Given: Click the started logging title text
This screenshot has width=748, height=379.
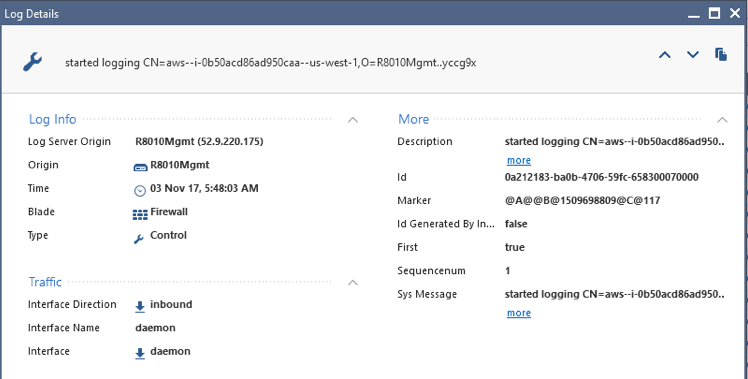Looking at the screenshot, I should pos(270,63).
